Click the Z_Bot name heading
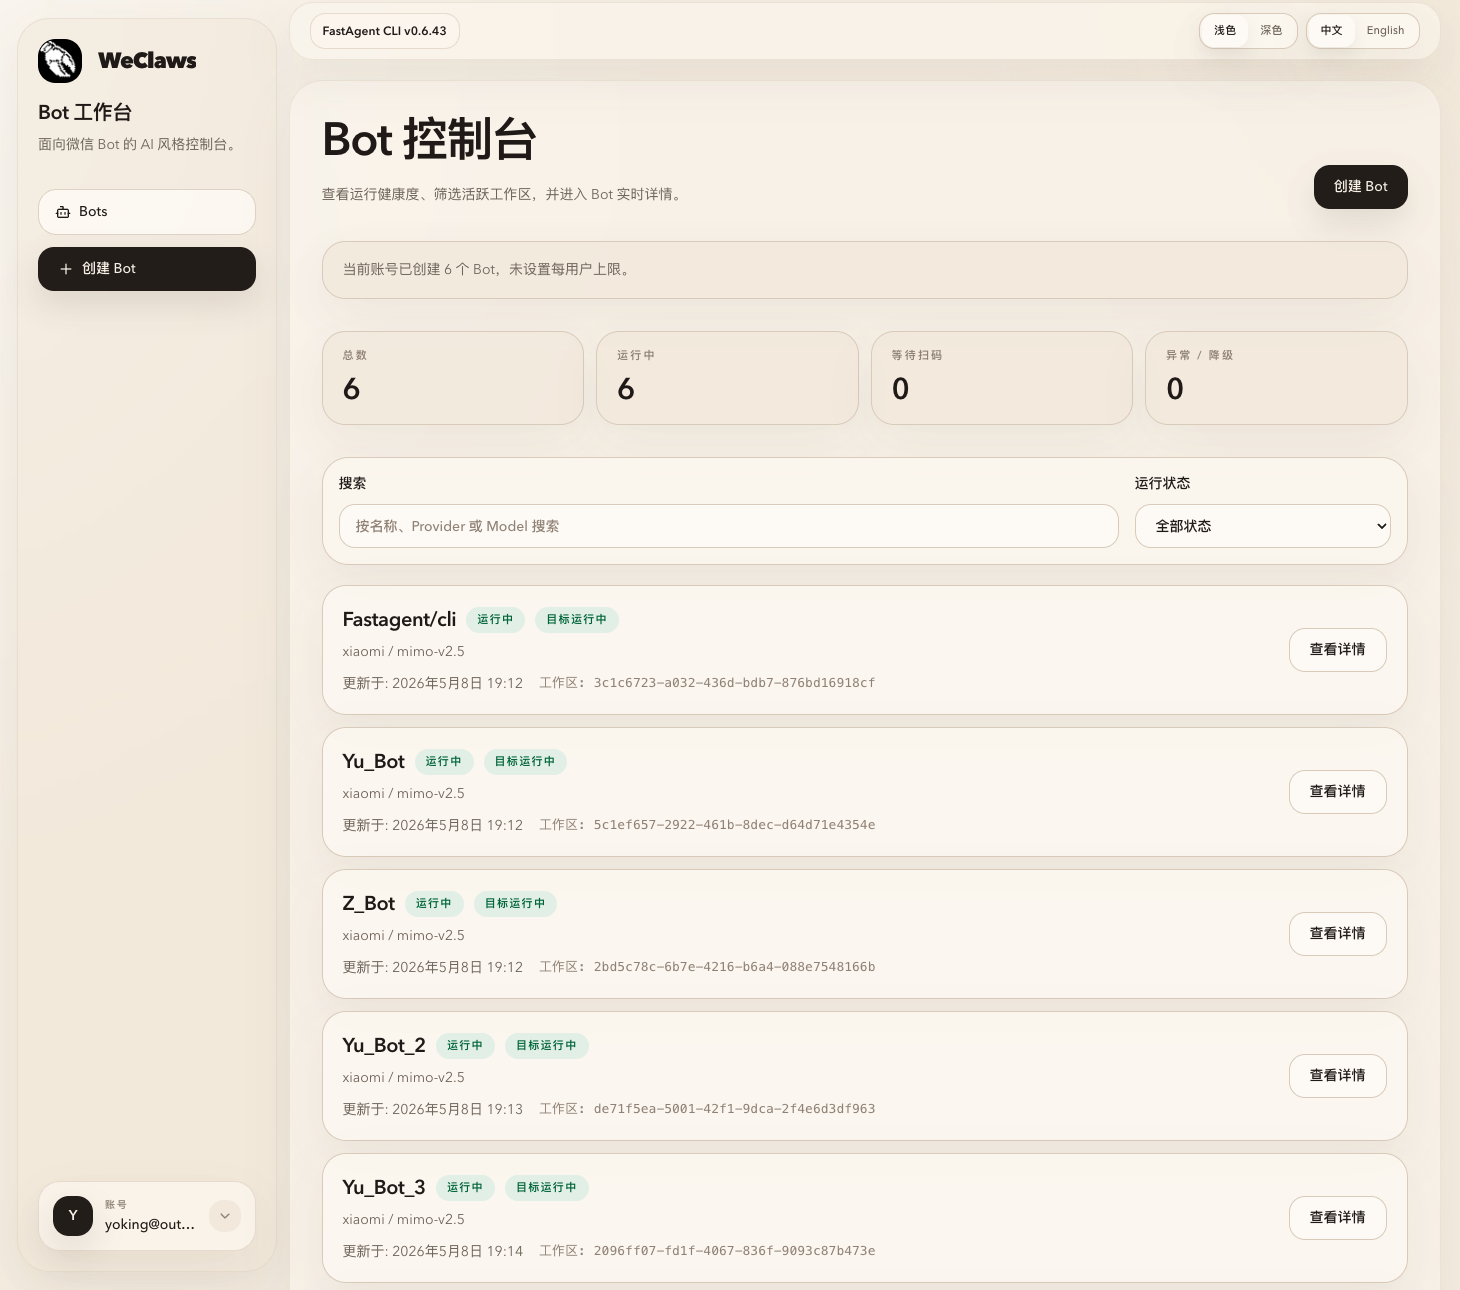Viewport: 1460px width, 1290px height. 369,904
